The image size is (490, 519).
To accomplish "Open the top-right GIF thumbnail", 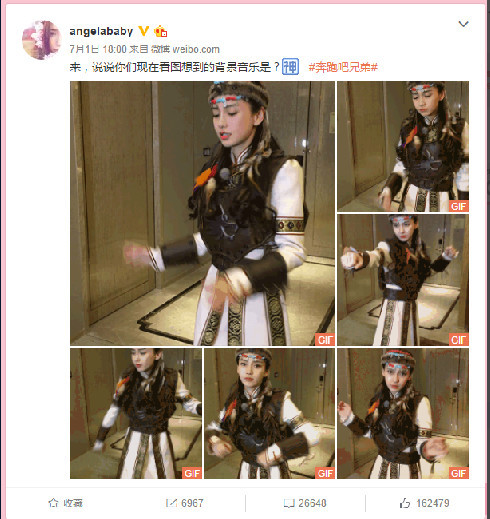I will point(403,146).
